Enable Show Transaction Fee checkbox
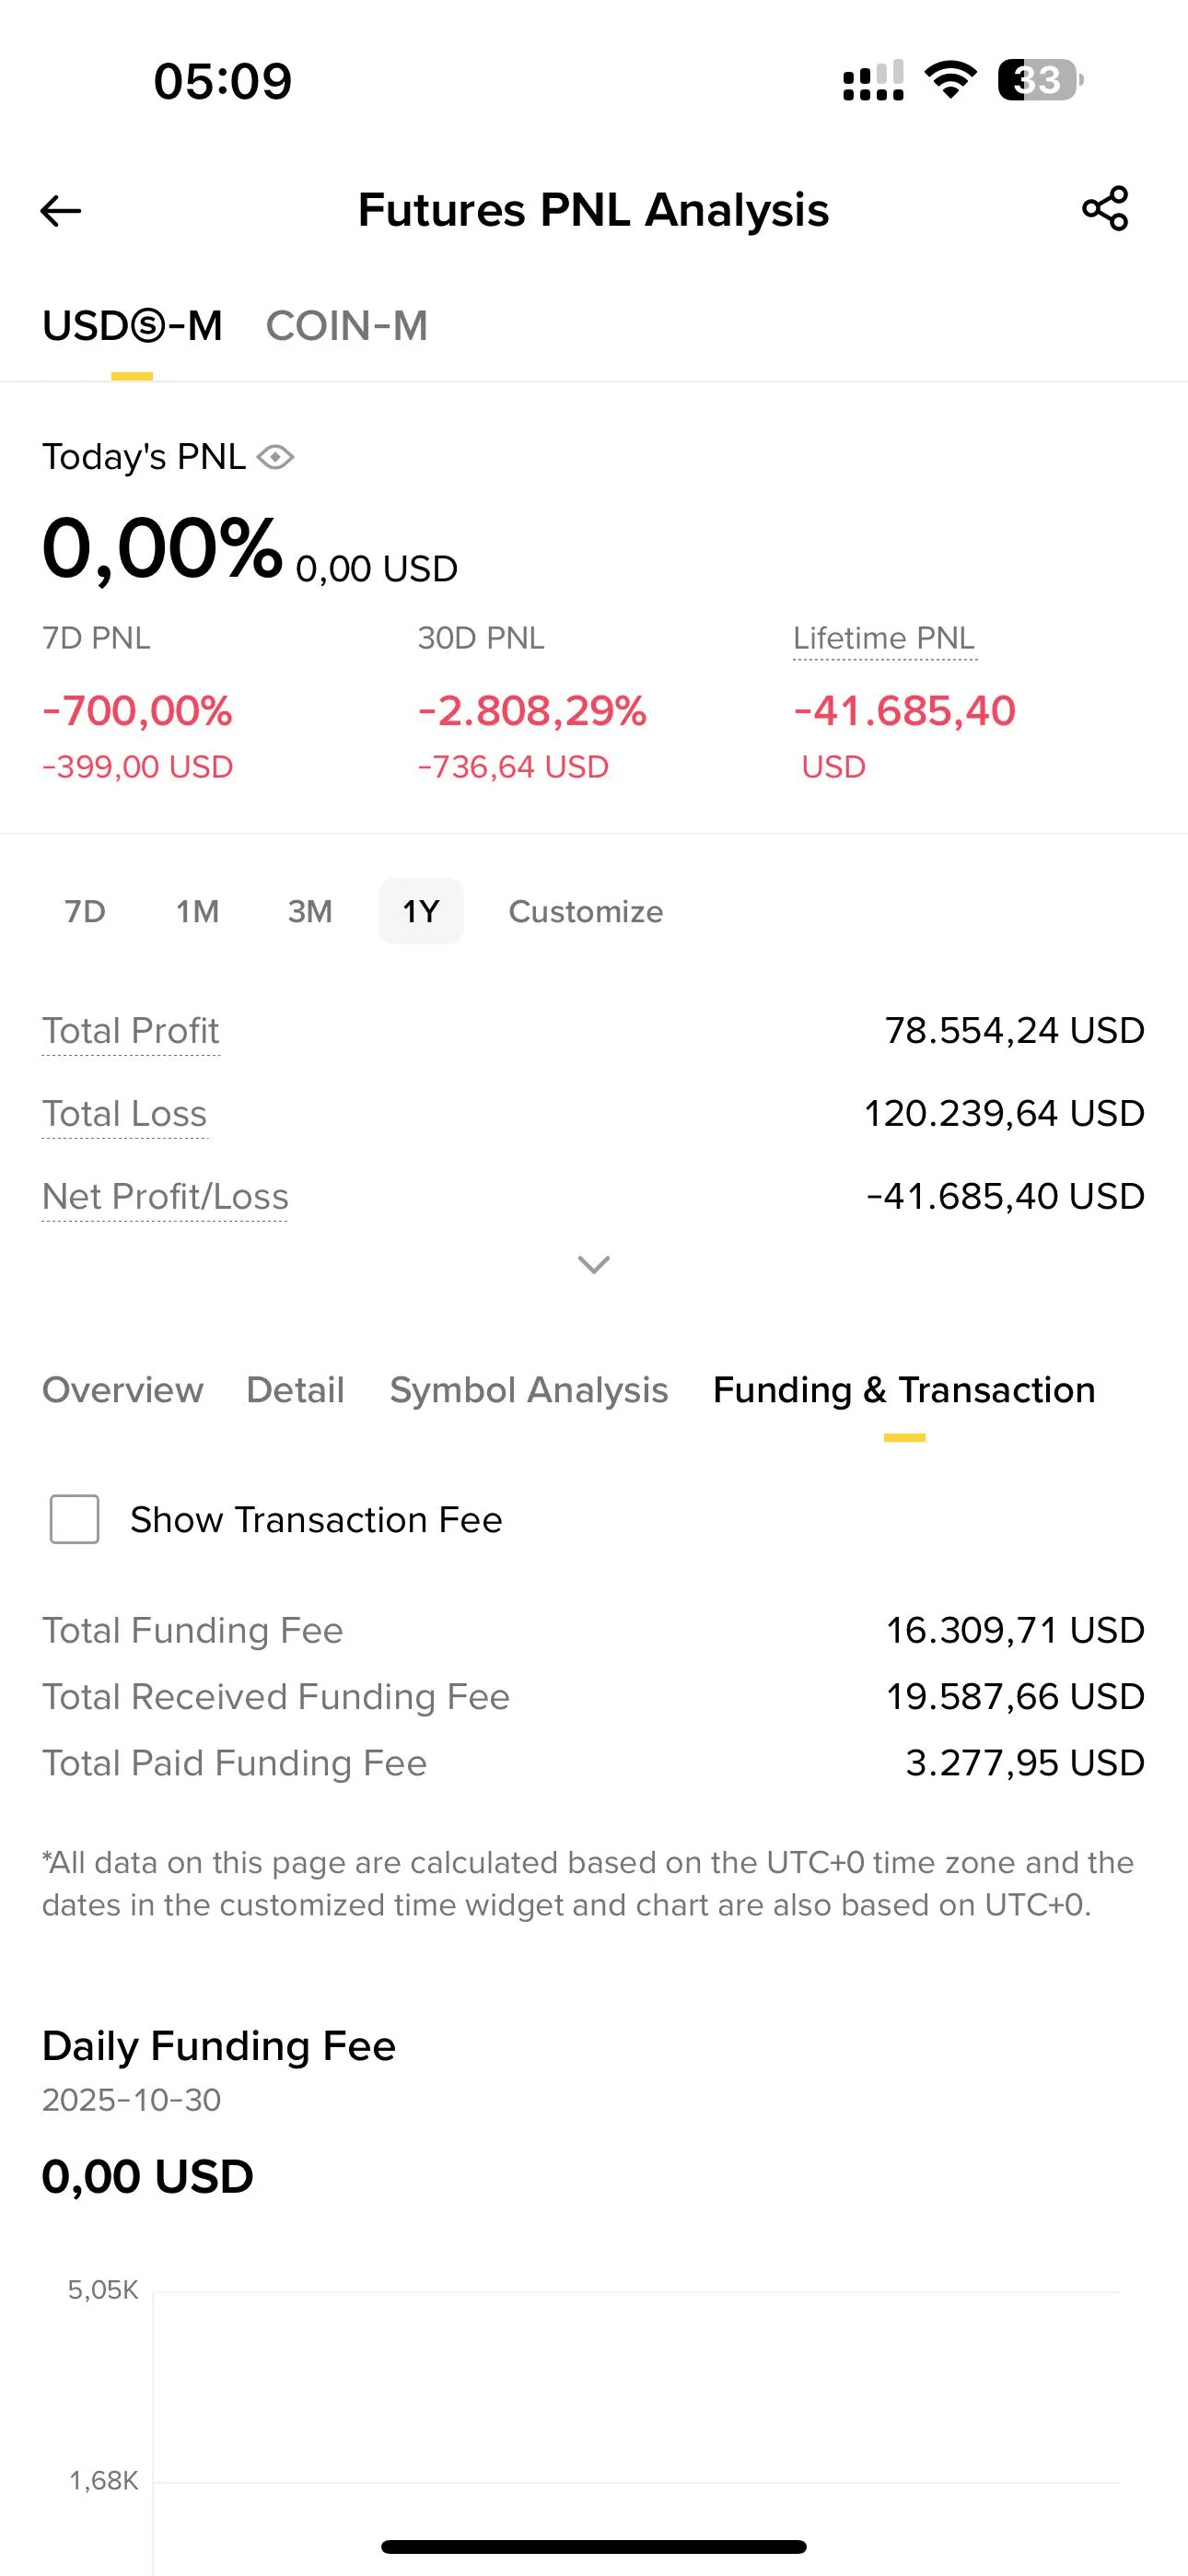This screenshot has width=1188, height=2576. 75,1519
